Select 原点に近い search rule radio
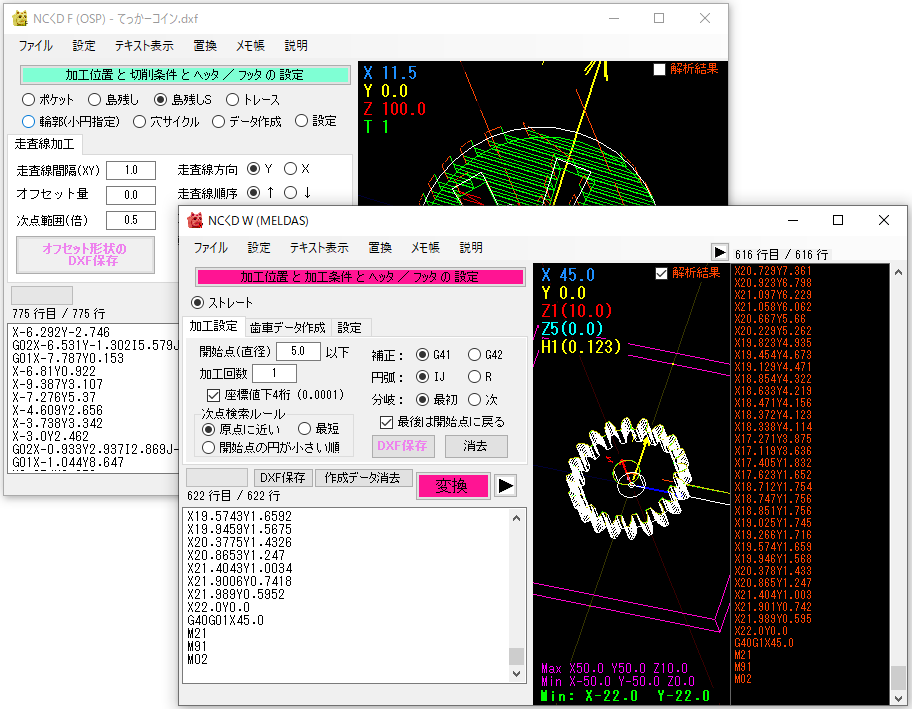 point(208,429)
